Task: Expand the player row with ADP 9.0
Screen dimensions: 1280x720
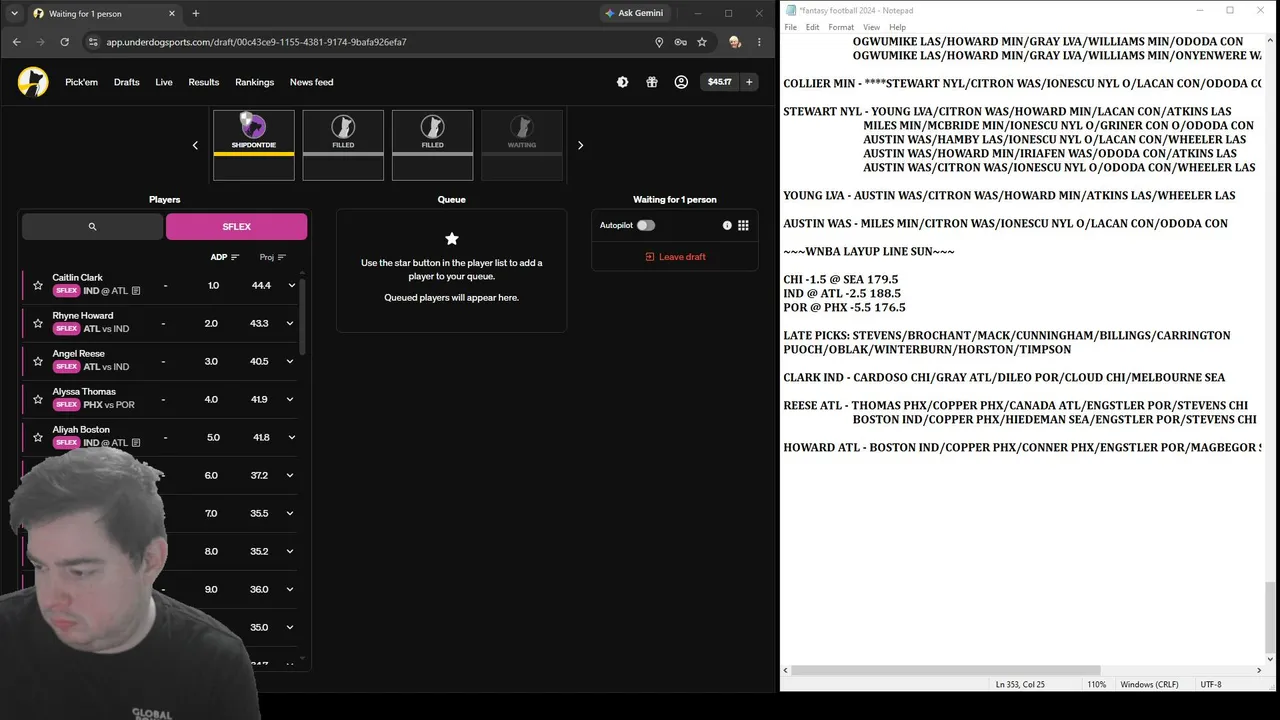Action: tap(291, 589)
